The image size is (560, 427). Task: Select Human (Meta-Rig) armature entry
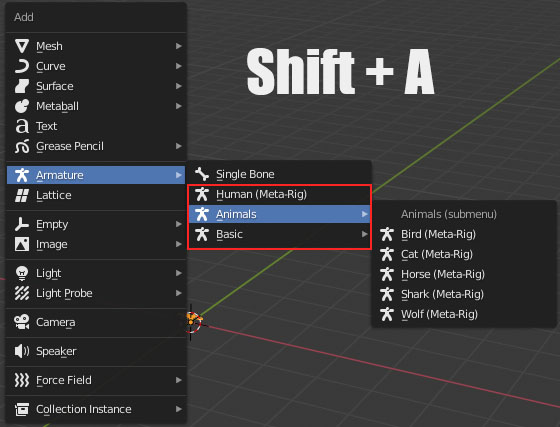(279, 194)
